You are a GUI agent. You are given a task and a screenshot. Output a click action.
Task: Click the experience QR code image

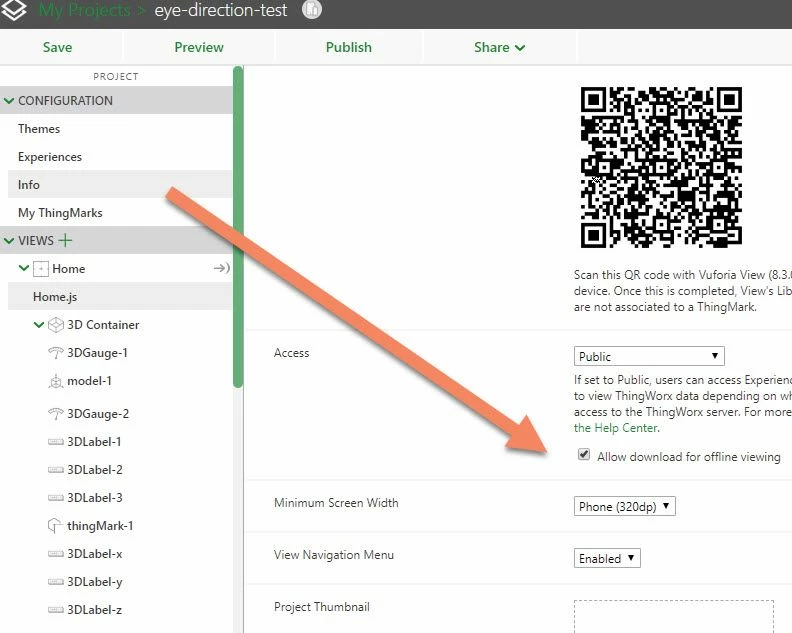tap(661, 167)
